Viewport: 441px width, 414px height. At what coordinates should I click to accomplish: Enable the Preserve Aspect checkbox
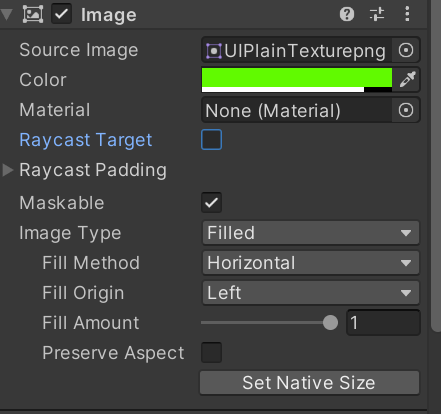(211, 352)
